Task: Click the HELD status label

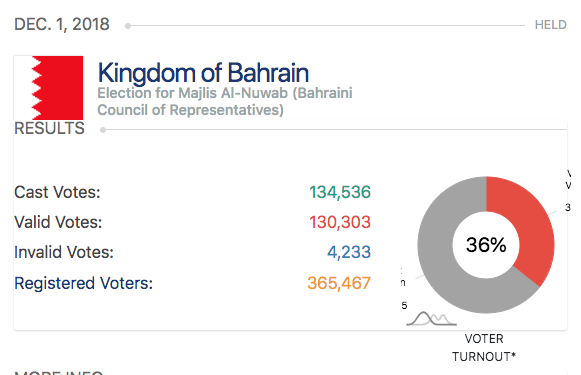Action: click(551, 25)
